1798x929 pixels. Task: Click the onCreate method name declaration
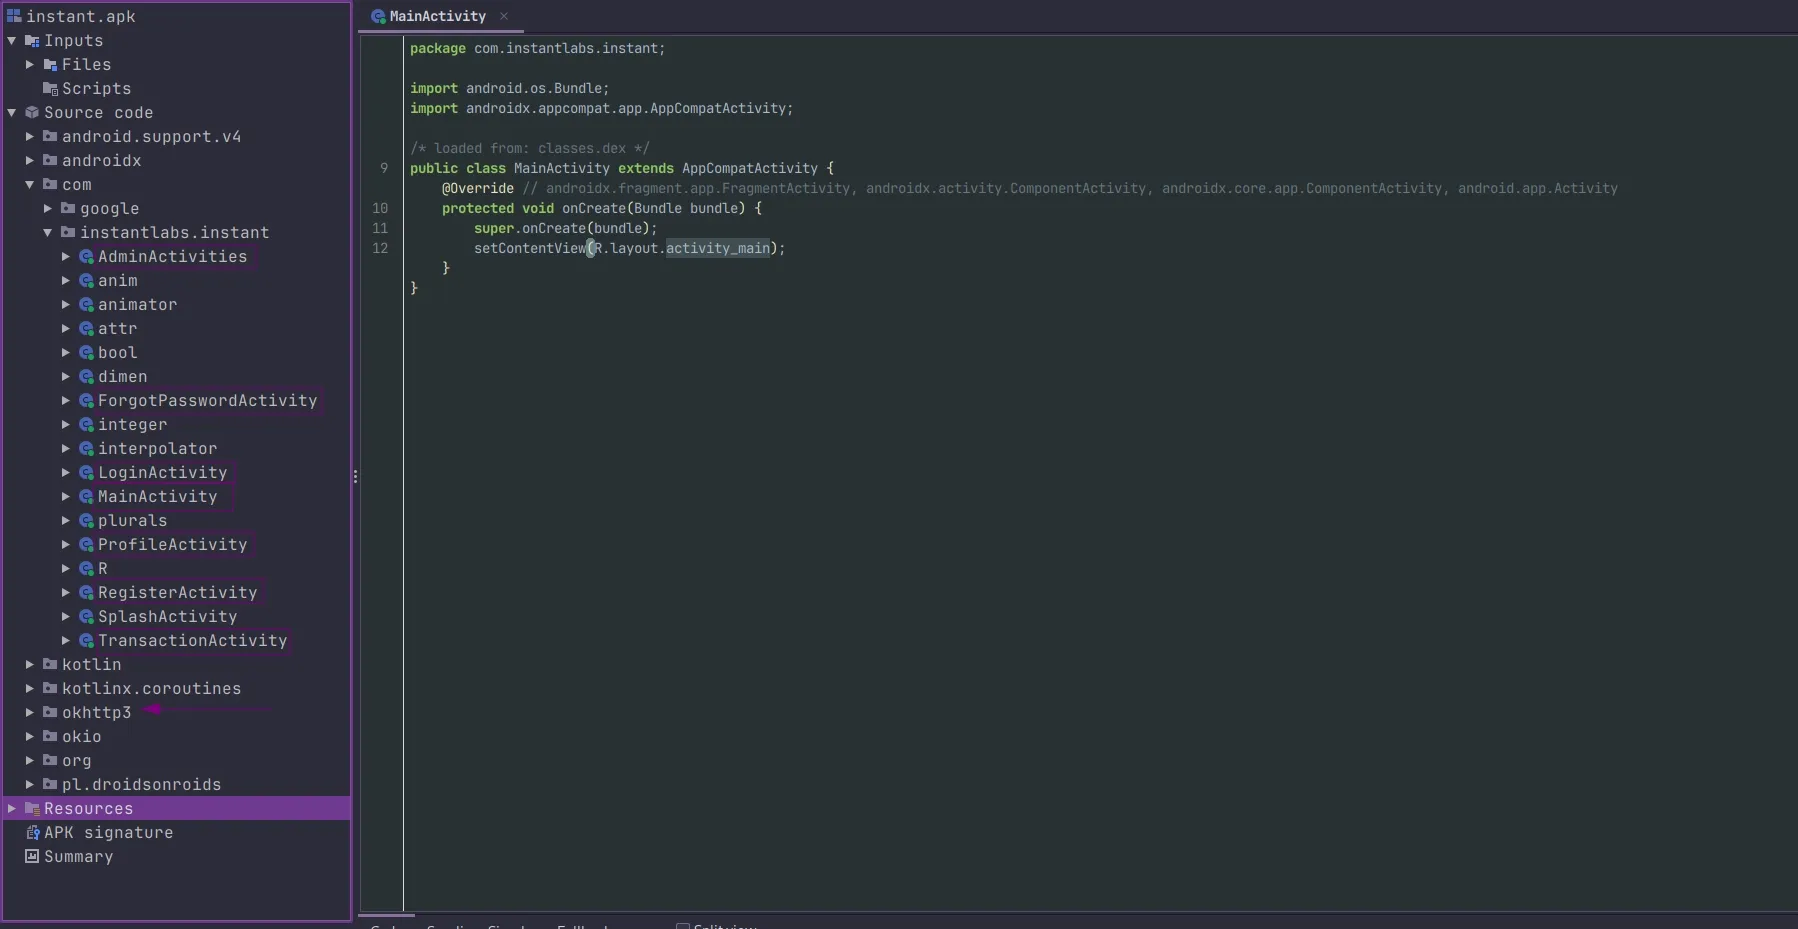click(594, 209)
